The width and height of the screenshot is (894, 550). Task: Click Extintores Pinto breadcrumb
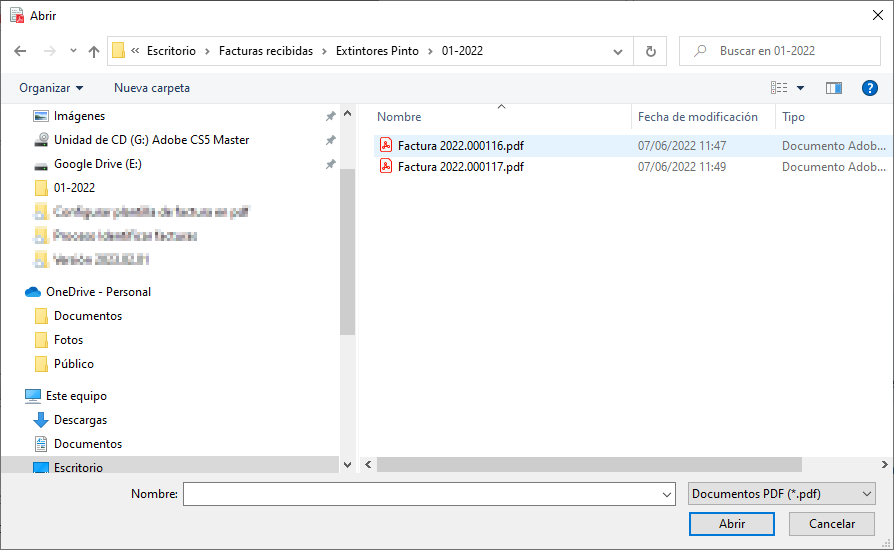377,51
